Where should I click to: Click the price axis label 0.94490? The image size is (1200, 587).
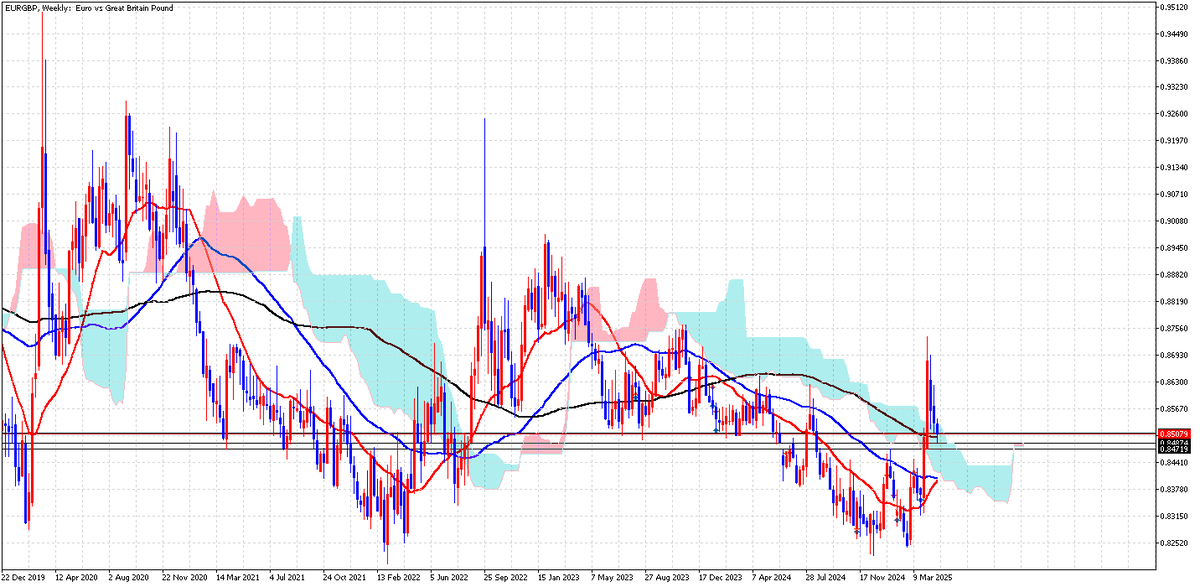point(1175,34)
